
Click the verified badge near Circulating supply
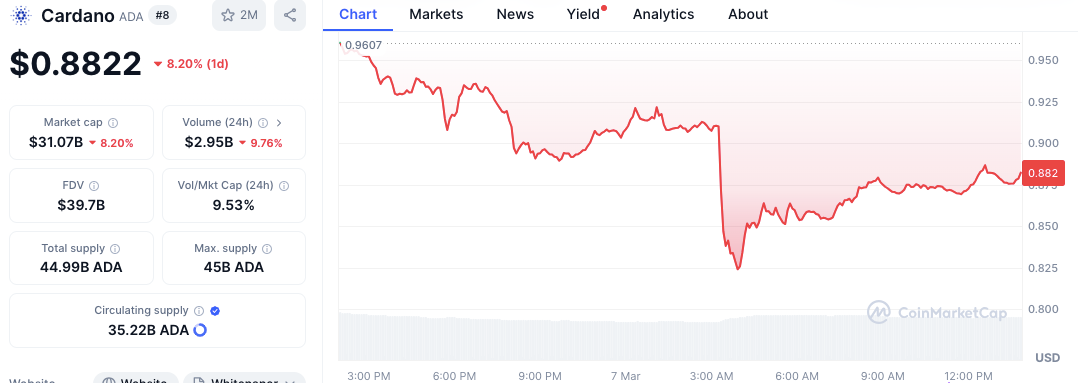point(215,311)
